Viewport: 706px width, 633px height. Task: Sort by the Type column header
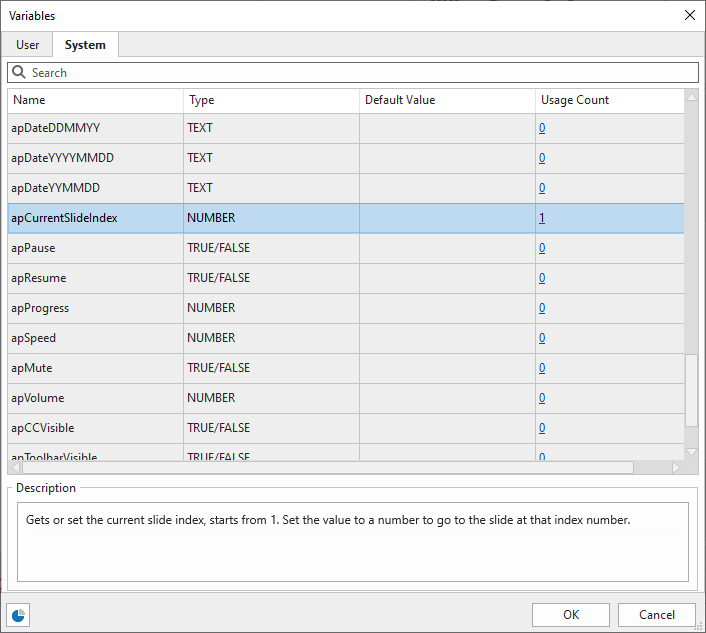(271, 100)
